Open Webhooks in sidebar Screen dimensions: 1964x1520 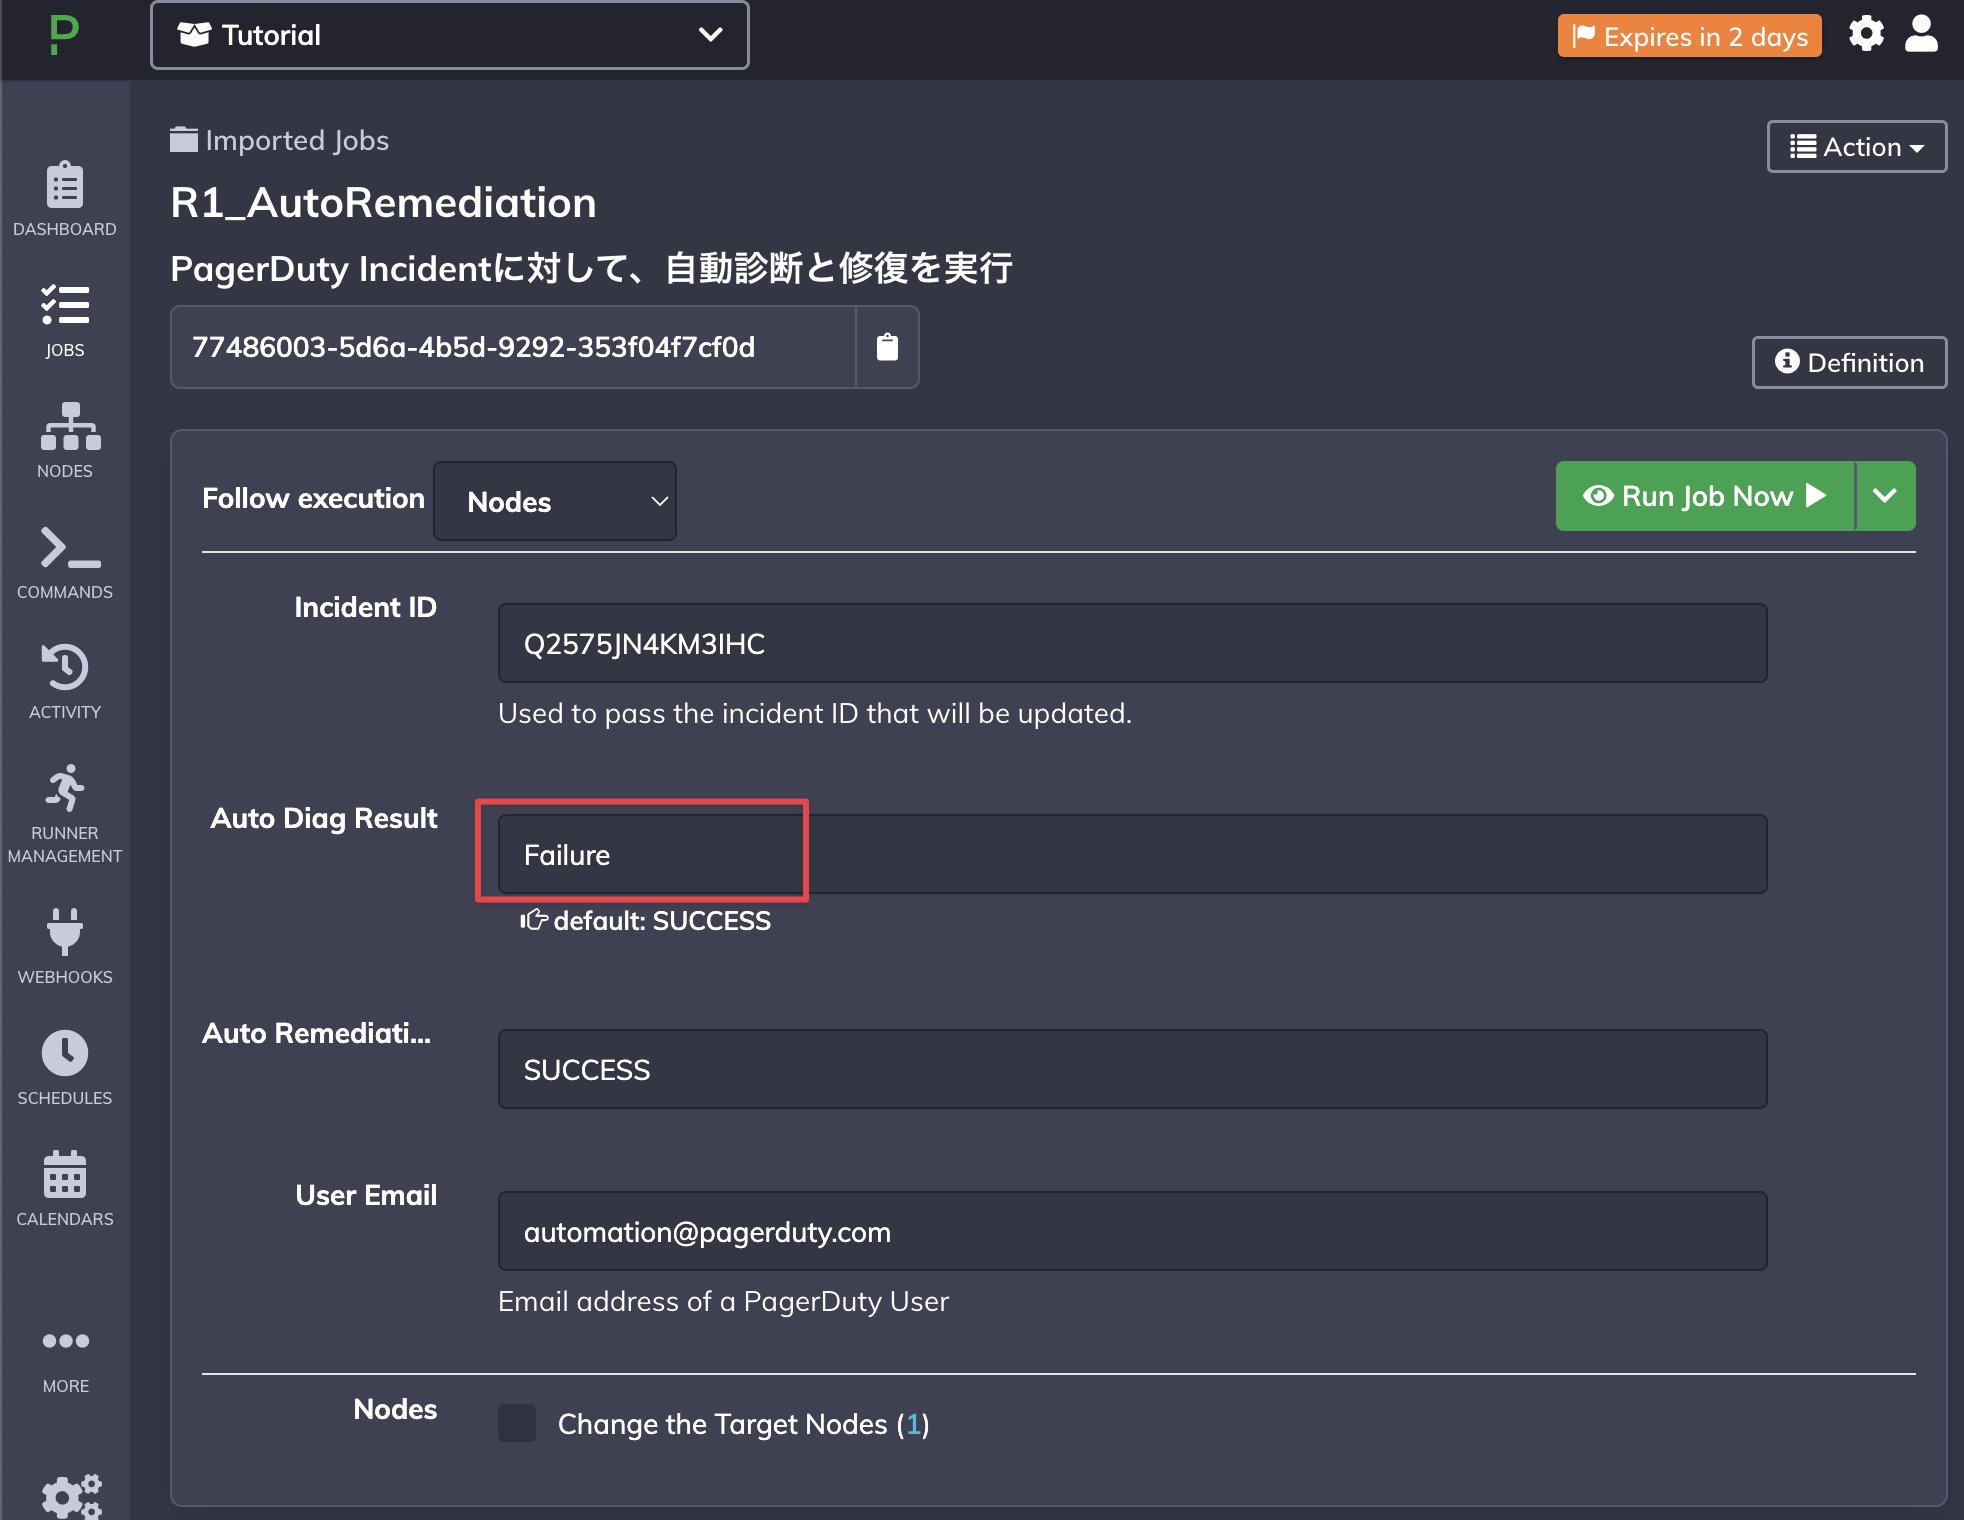click(65, 946)
